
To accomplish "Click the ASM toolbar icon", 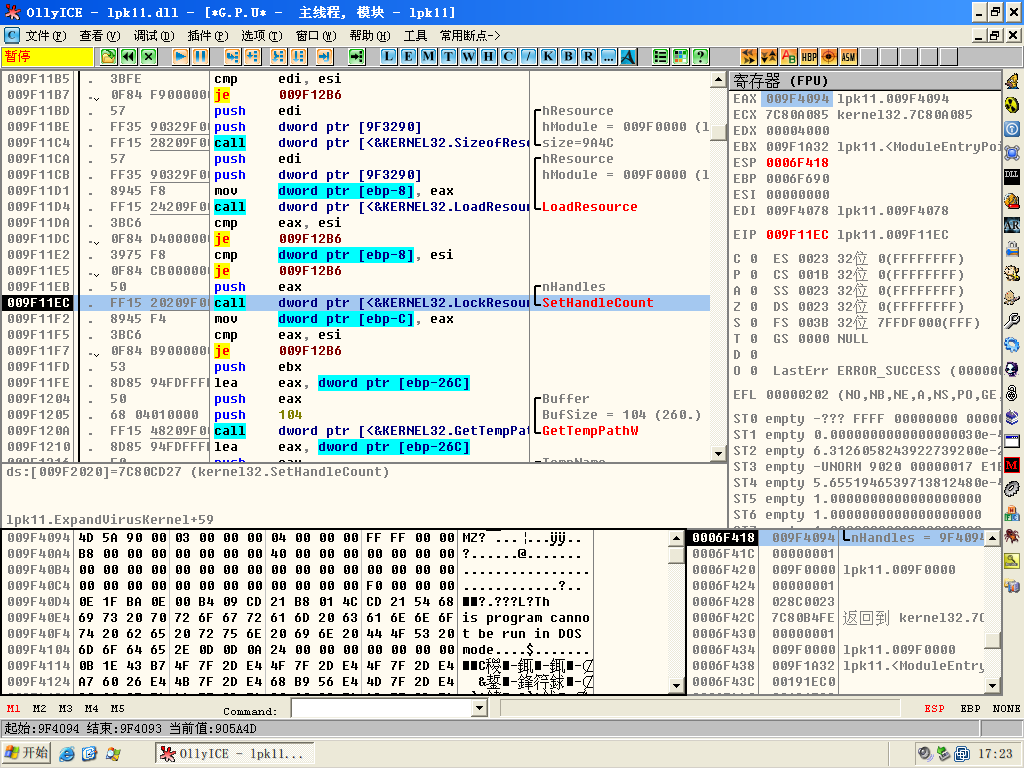I will (848, 56).
